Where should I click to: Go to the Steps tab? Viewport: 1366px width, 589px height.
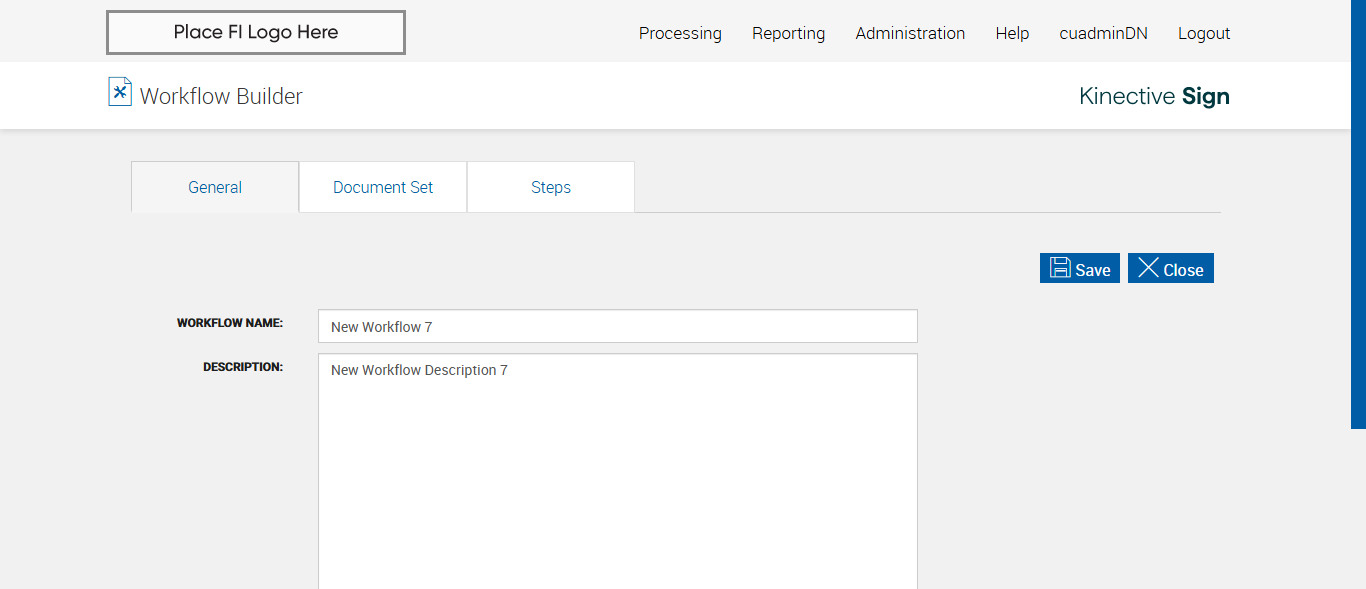click(551, 187)
